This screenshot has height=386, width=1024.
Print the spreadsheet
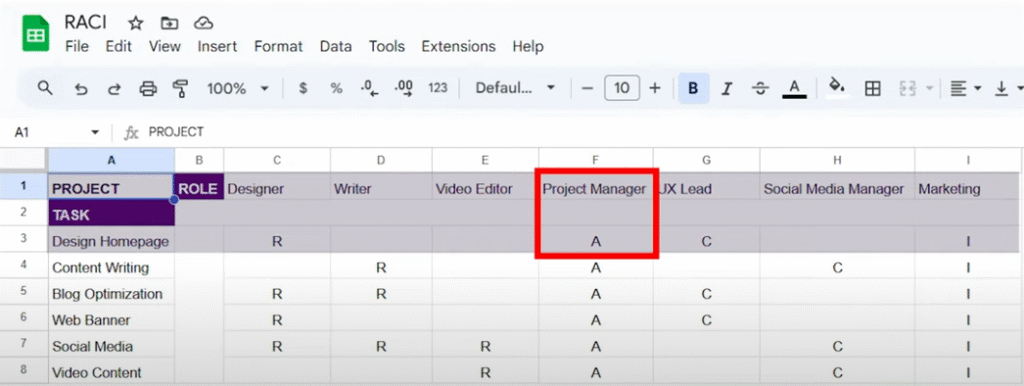tap(148, 88)
